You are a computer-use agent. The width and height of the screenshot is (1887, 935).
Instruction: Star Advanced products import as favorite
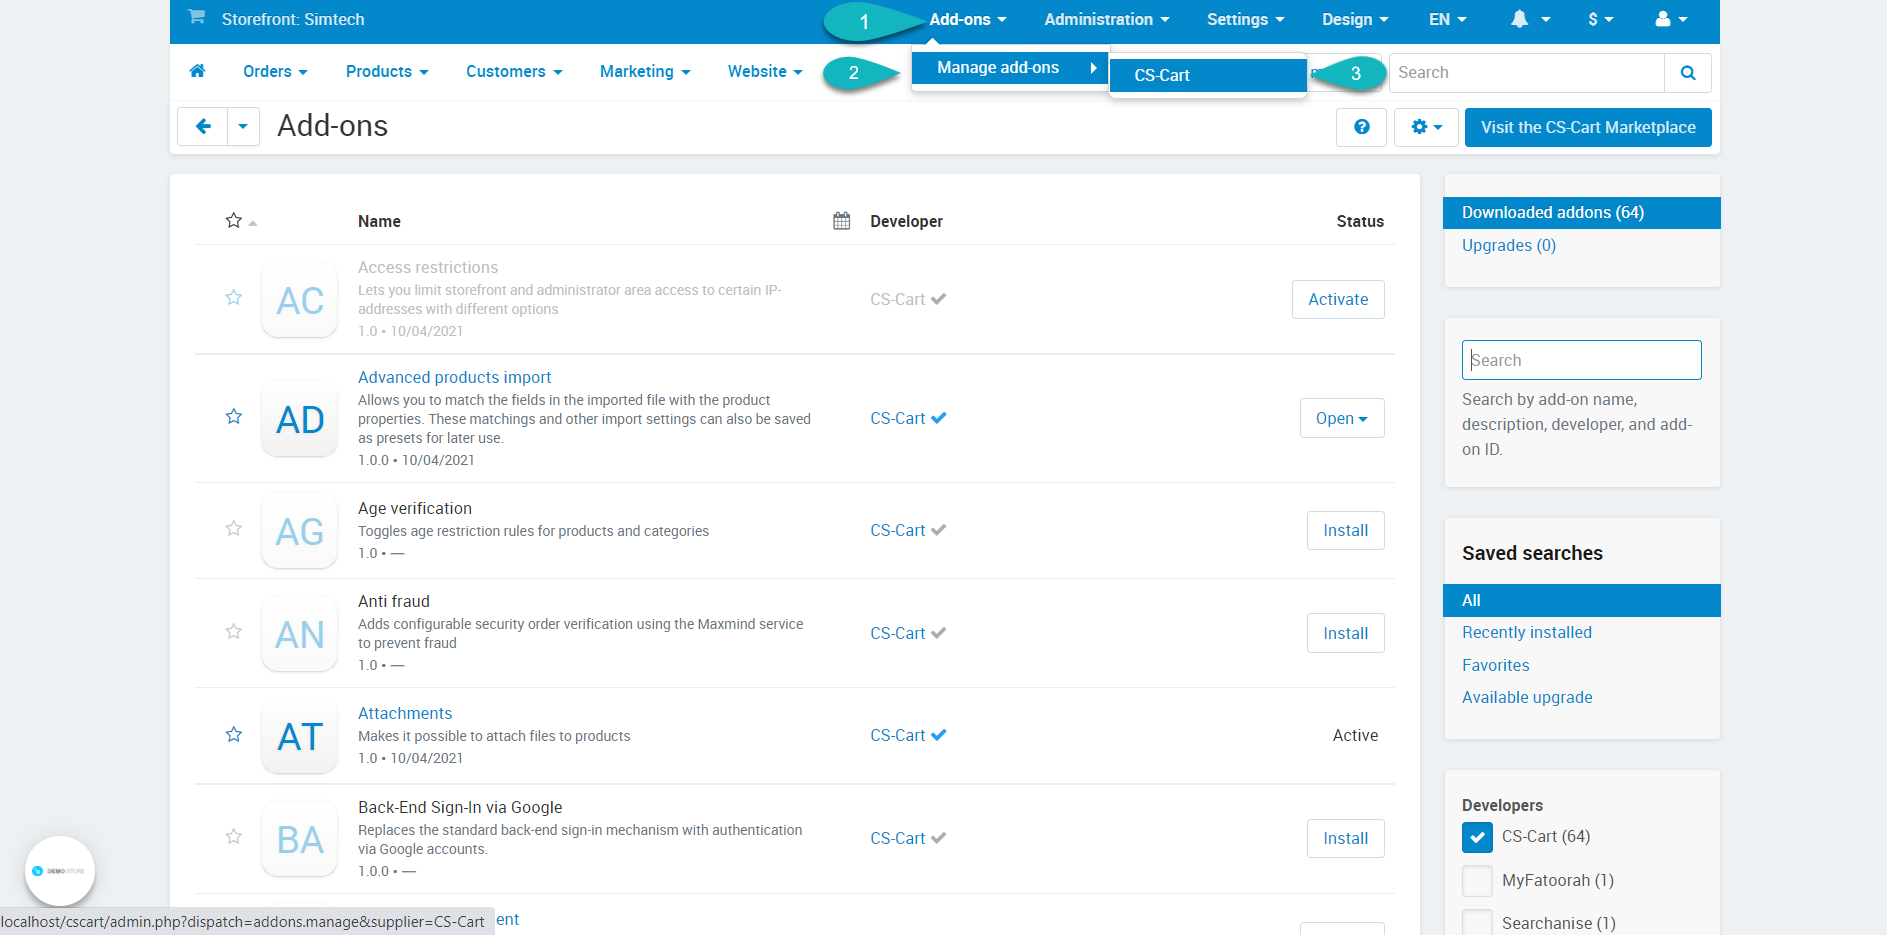pos(234,417)
